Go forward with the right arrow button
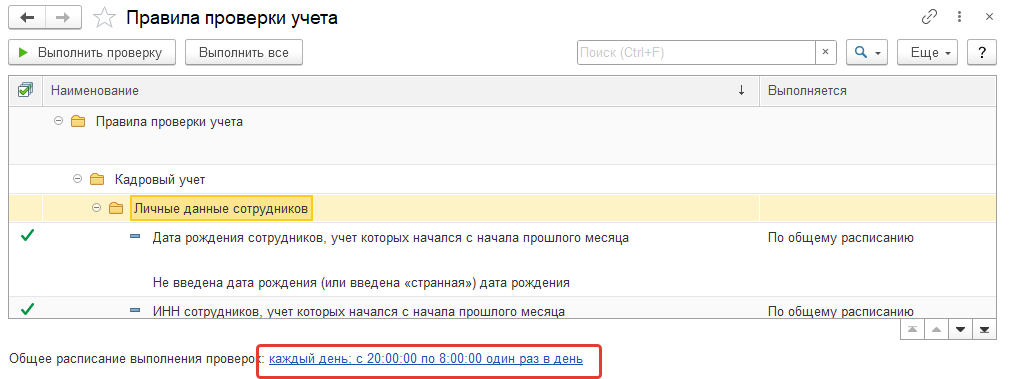1011x379 pixels. point(64,18)
